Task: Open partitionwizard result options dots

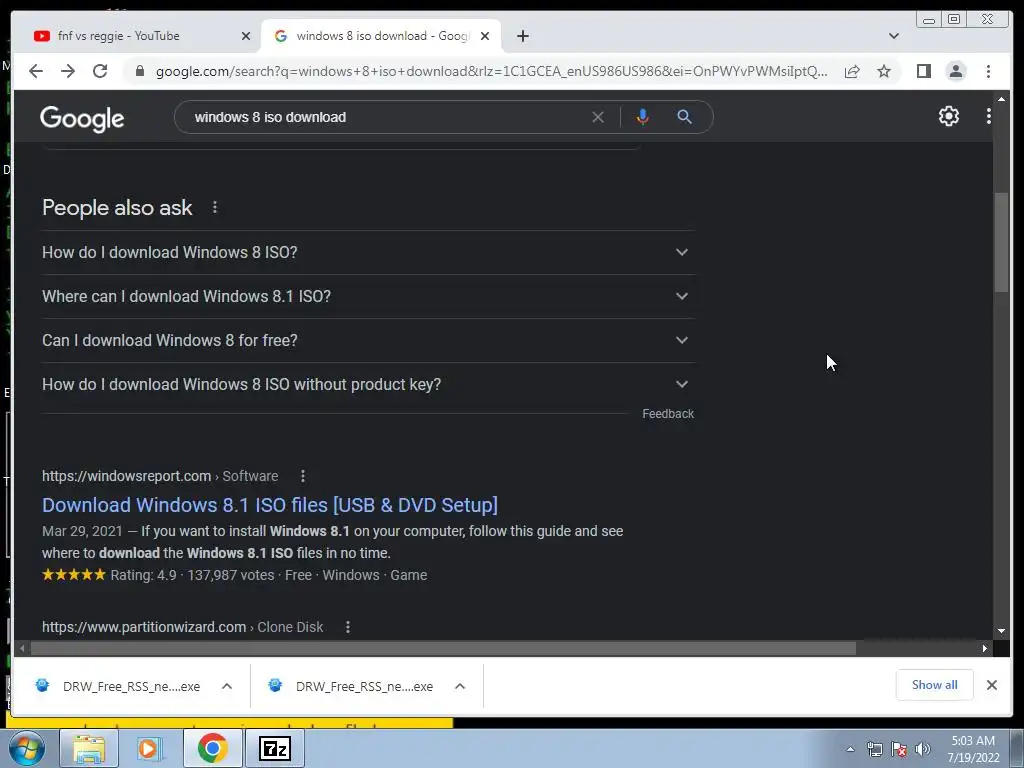Action: click(348, 627)
